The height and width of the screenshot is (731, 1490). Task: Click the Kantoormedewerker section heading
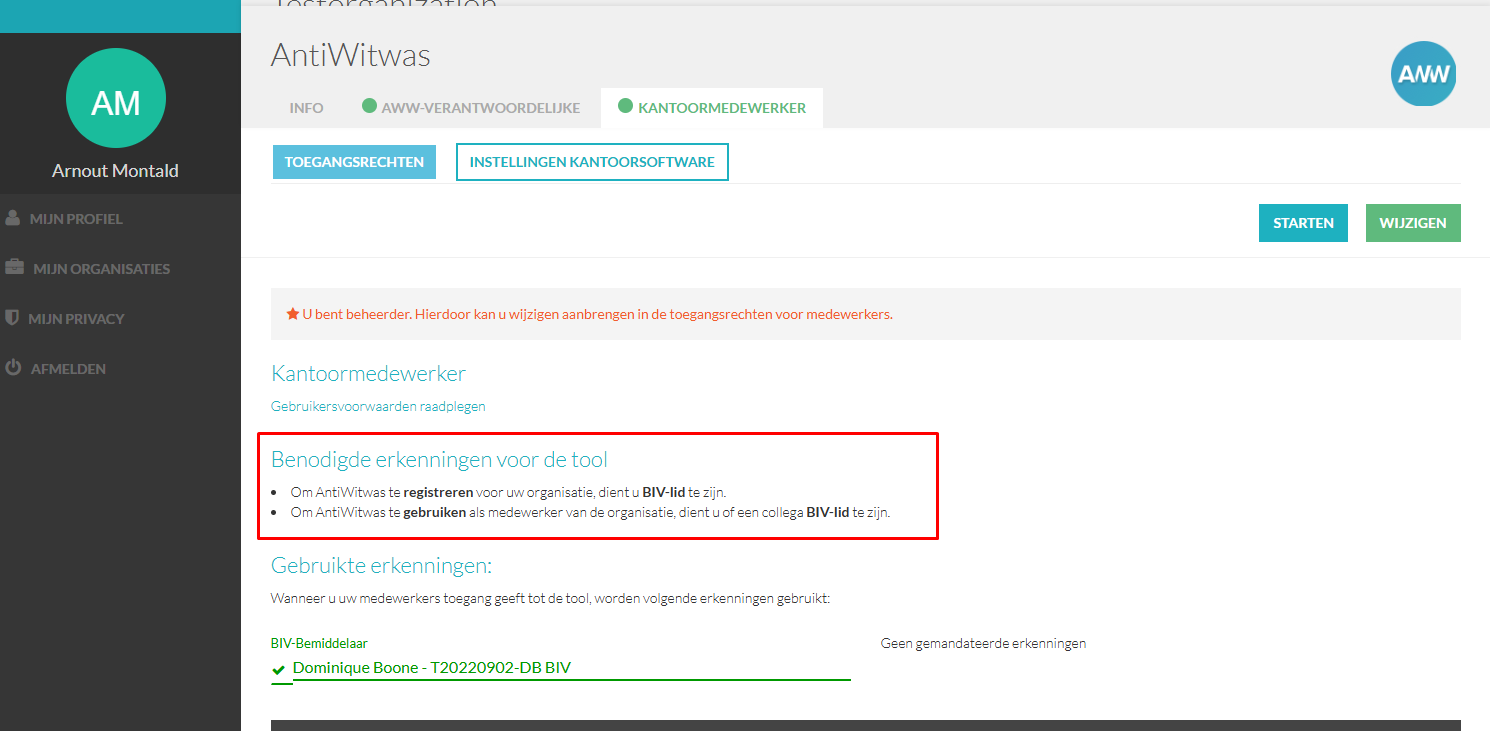point(368,374)
